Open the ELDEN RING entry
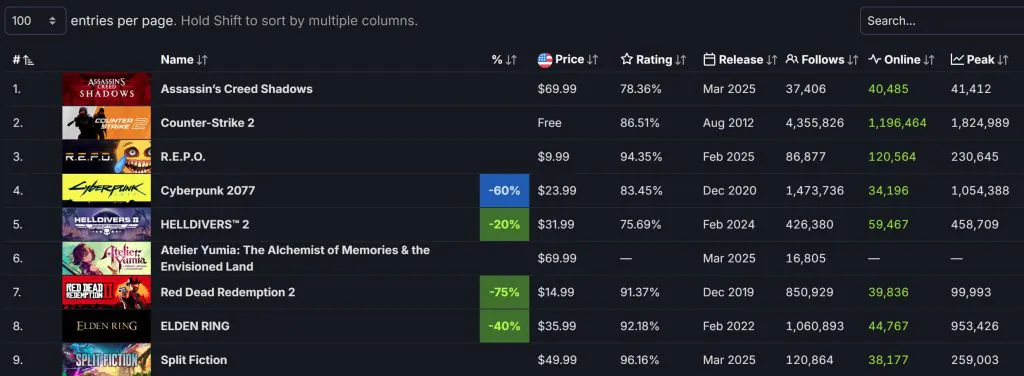 click(195, 326)
